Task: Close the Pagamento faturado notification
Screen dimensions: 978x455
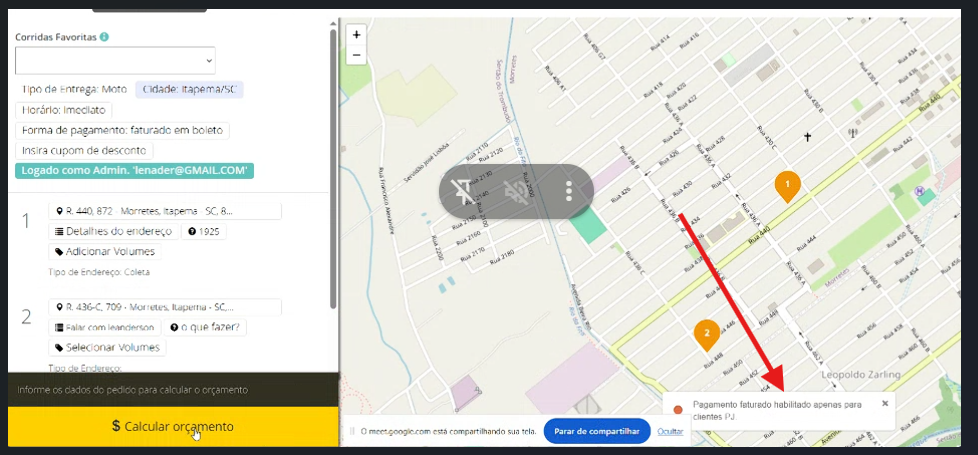Action: click(x=884, y=403)
